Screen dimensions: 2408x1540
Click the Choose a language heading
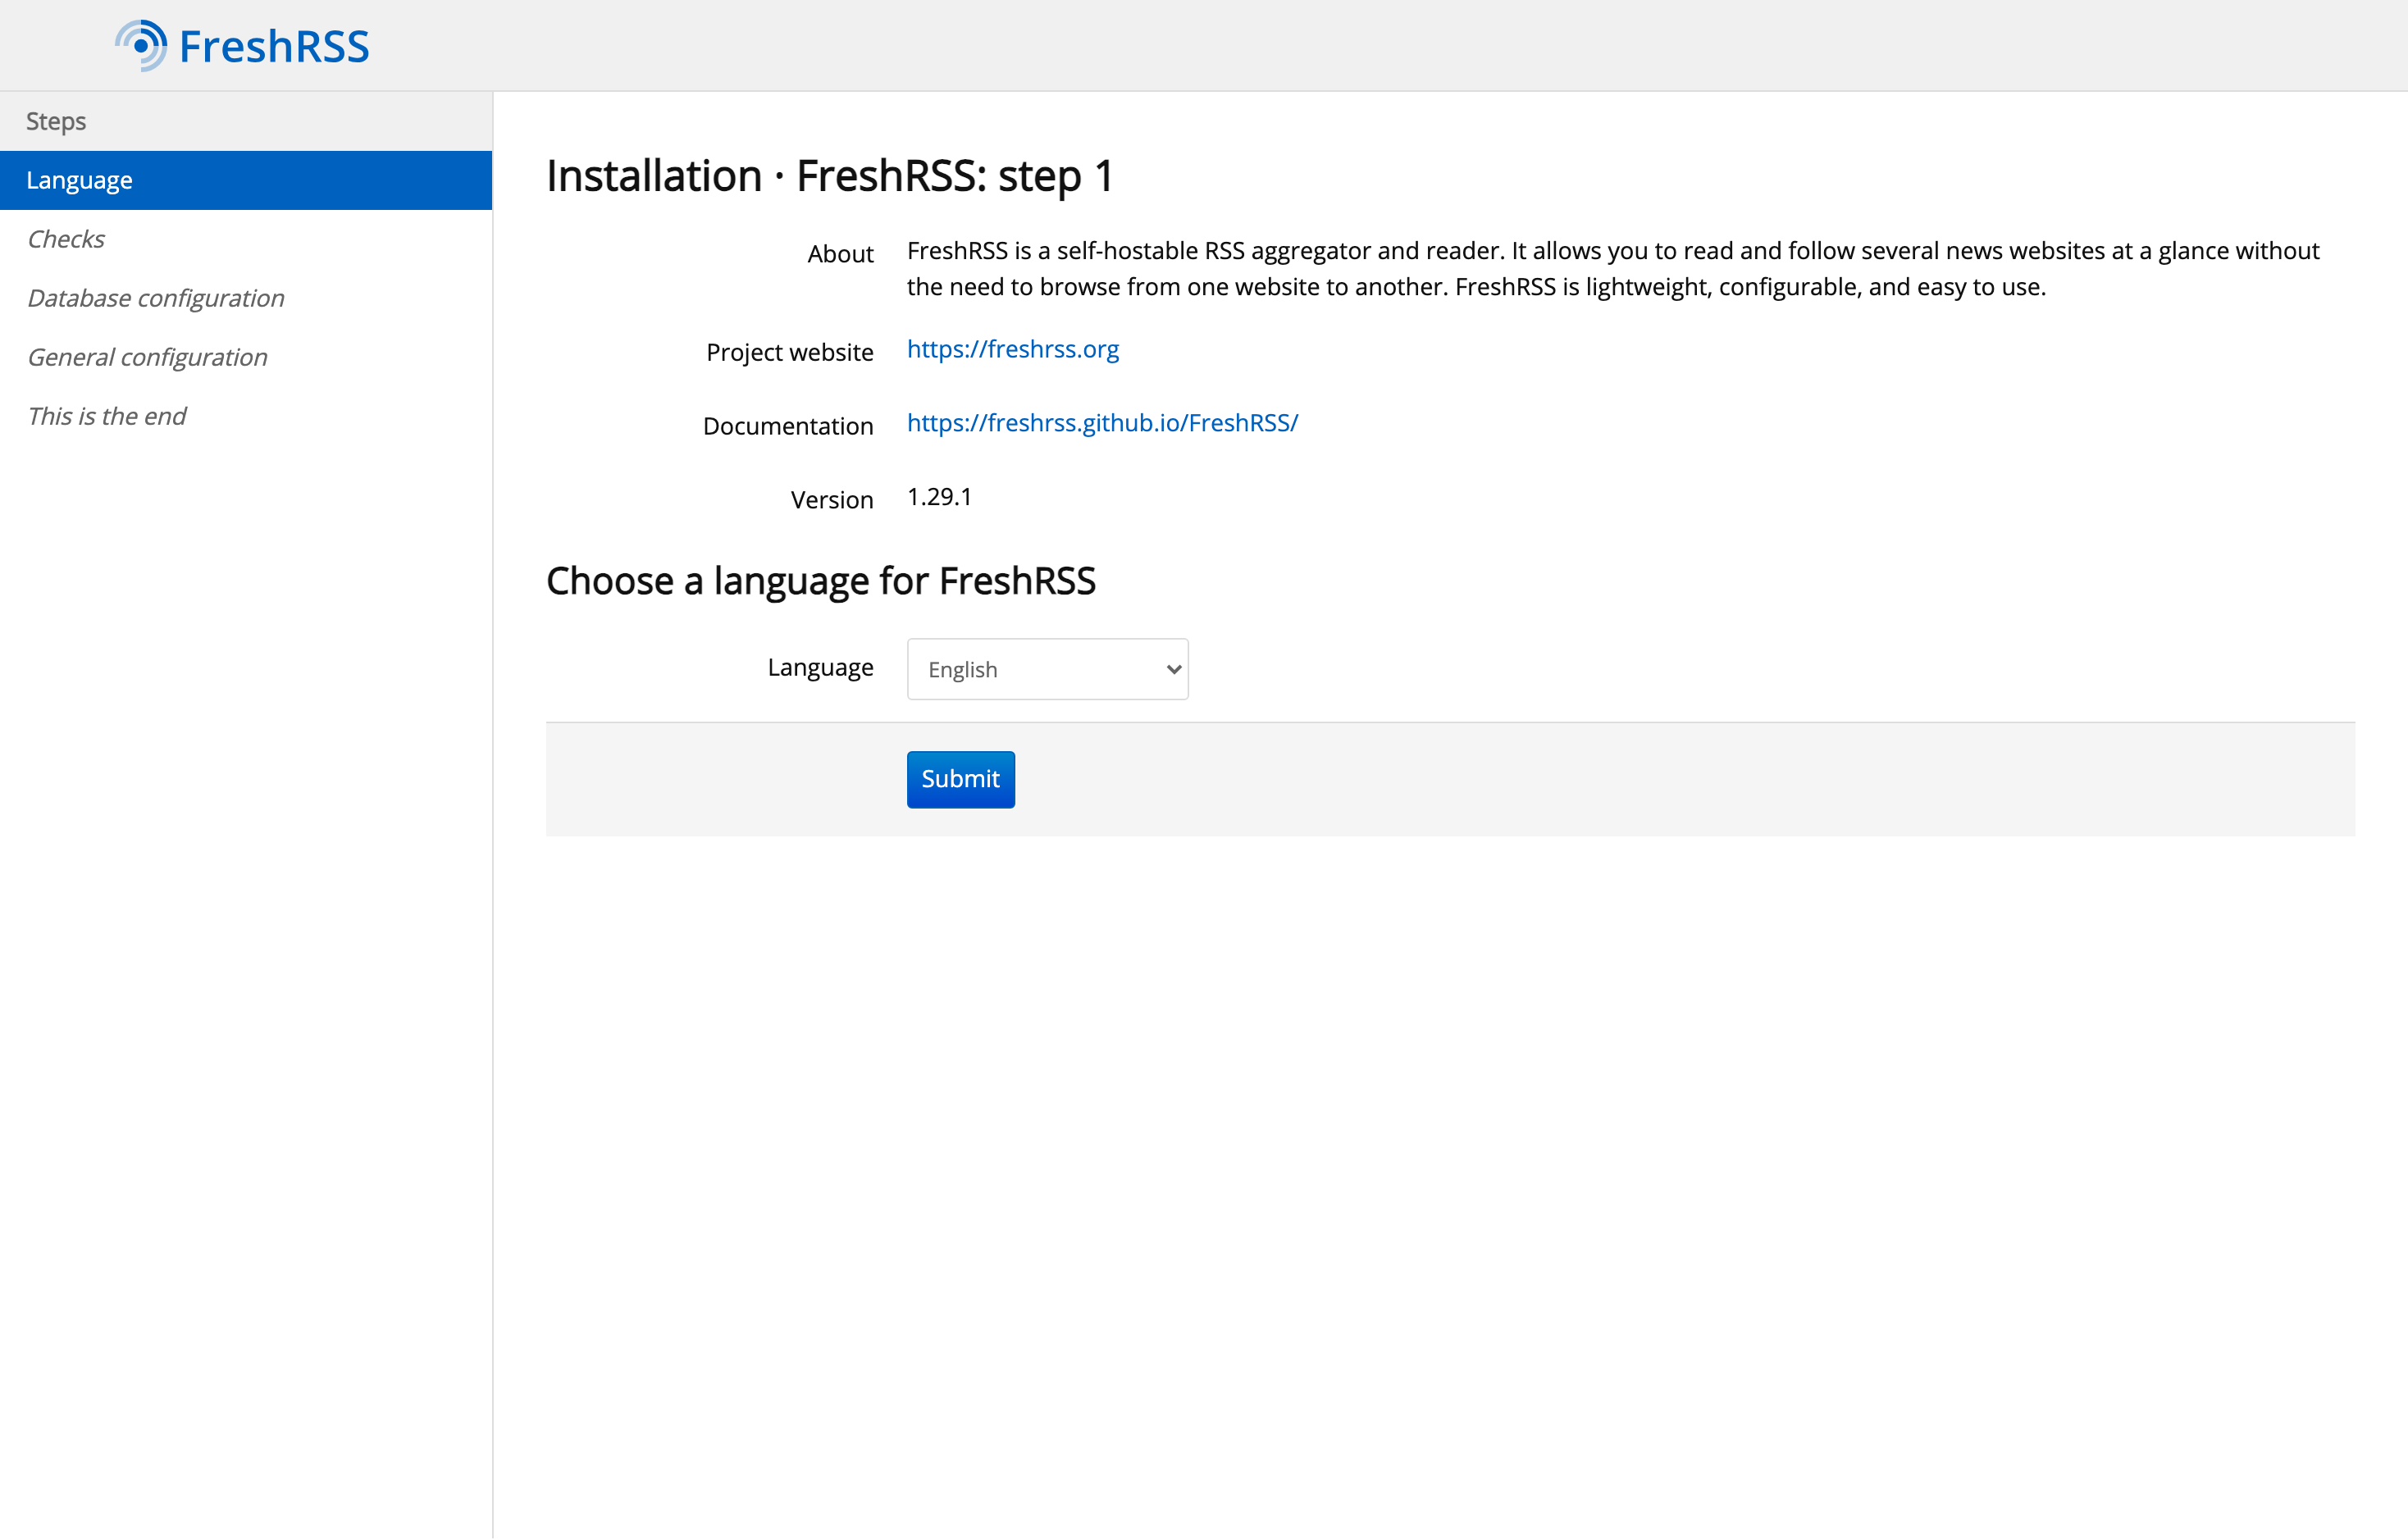pyautogui.click(x=820, y=581)
